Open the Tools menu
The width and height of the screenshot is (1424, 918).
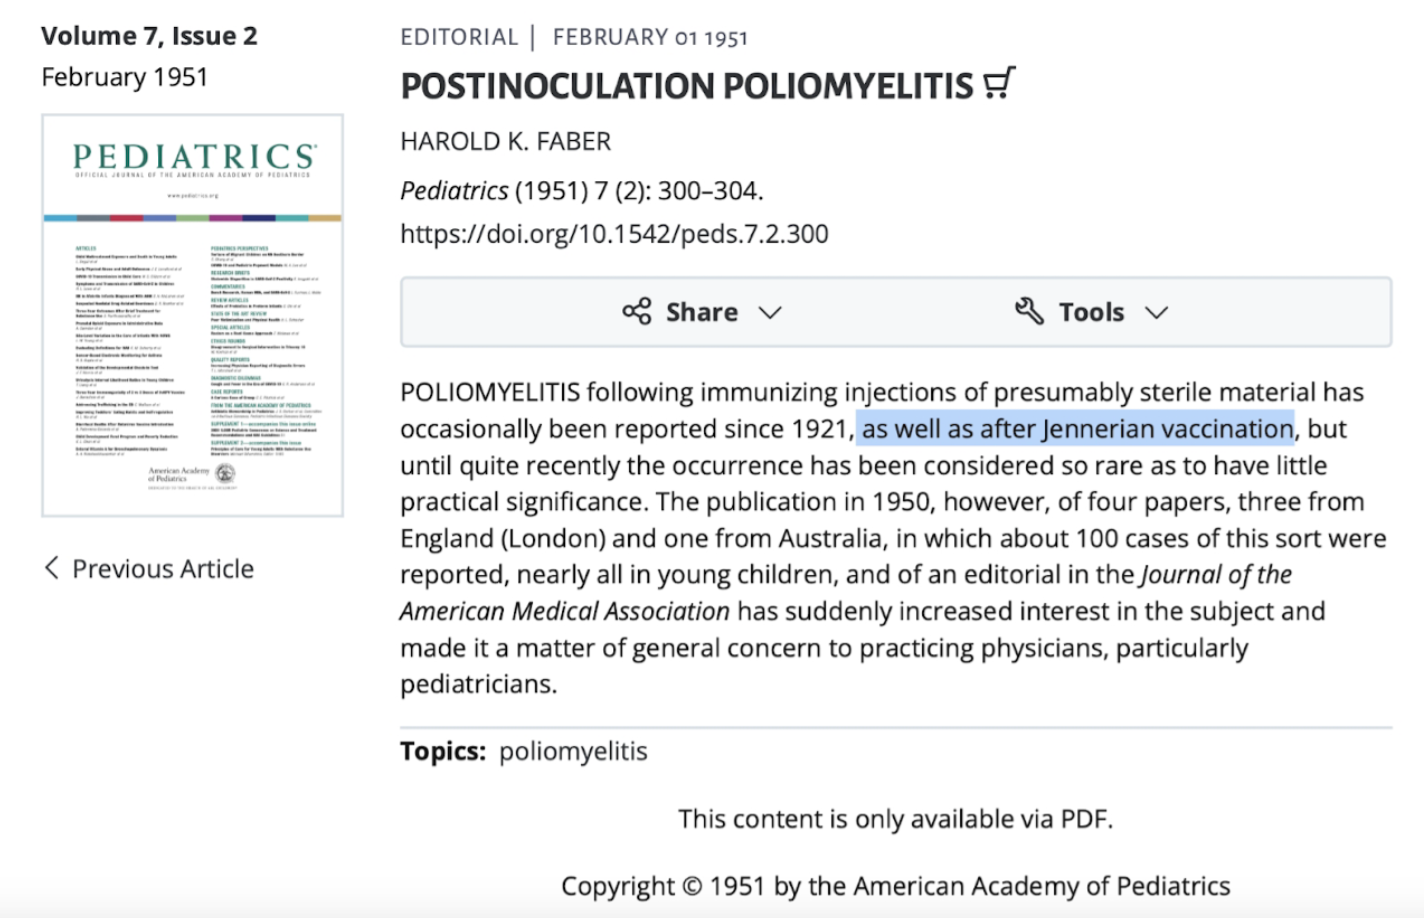(1091, 312)
